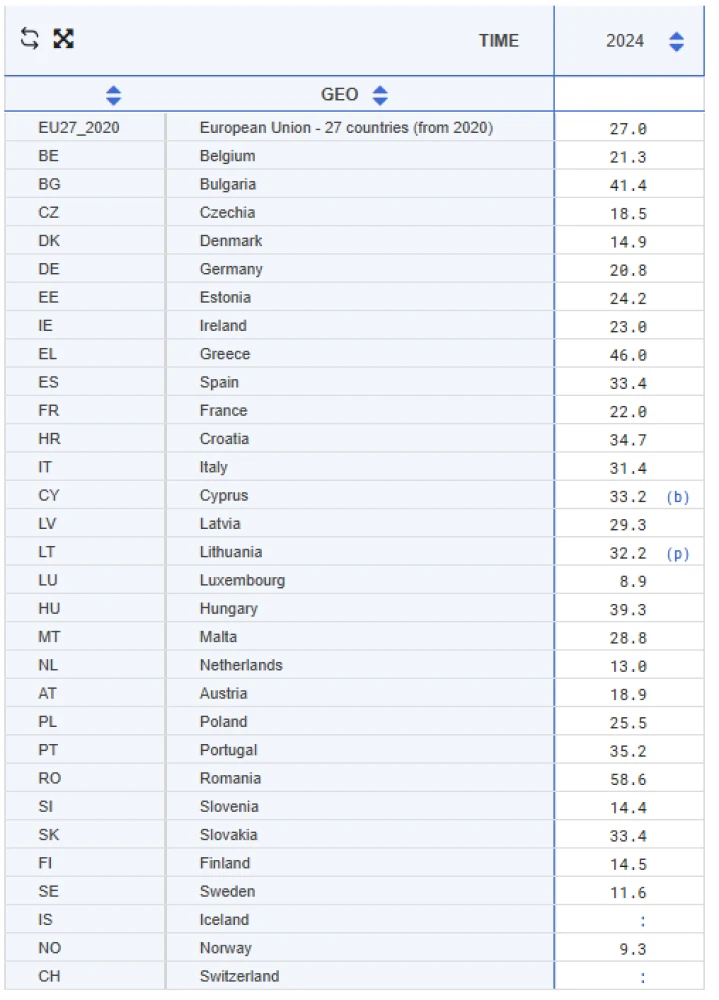Viewport: 719px width, 1000px height.
Task: Click the BG country code
Action: tap(49, 184)
